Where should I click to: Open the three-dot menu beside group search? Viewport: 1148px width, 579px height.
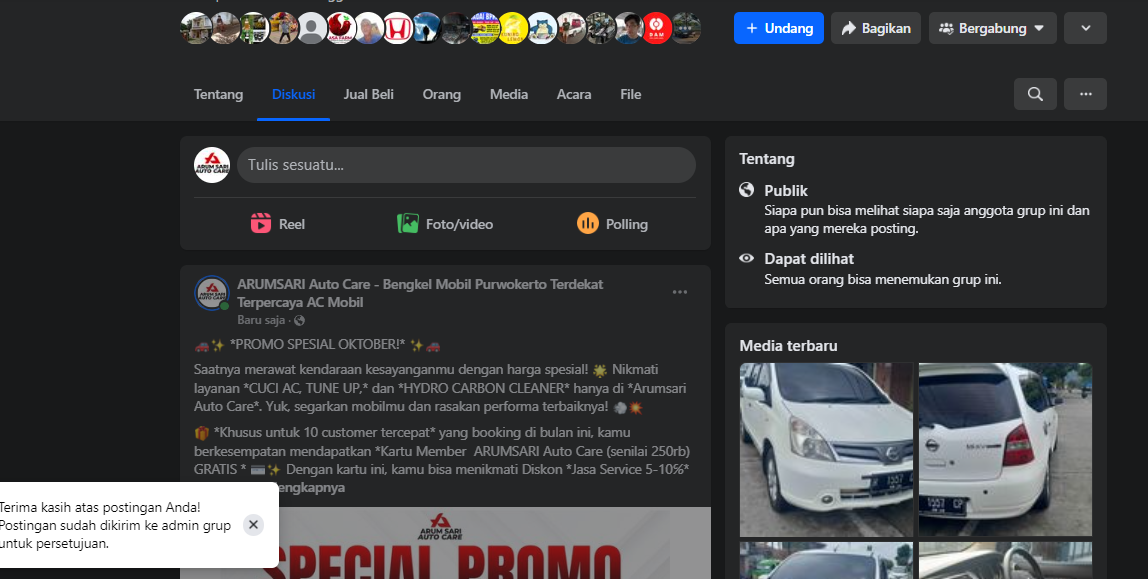tap(1085, 94)
